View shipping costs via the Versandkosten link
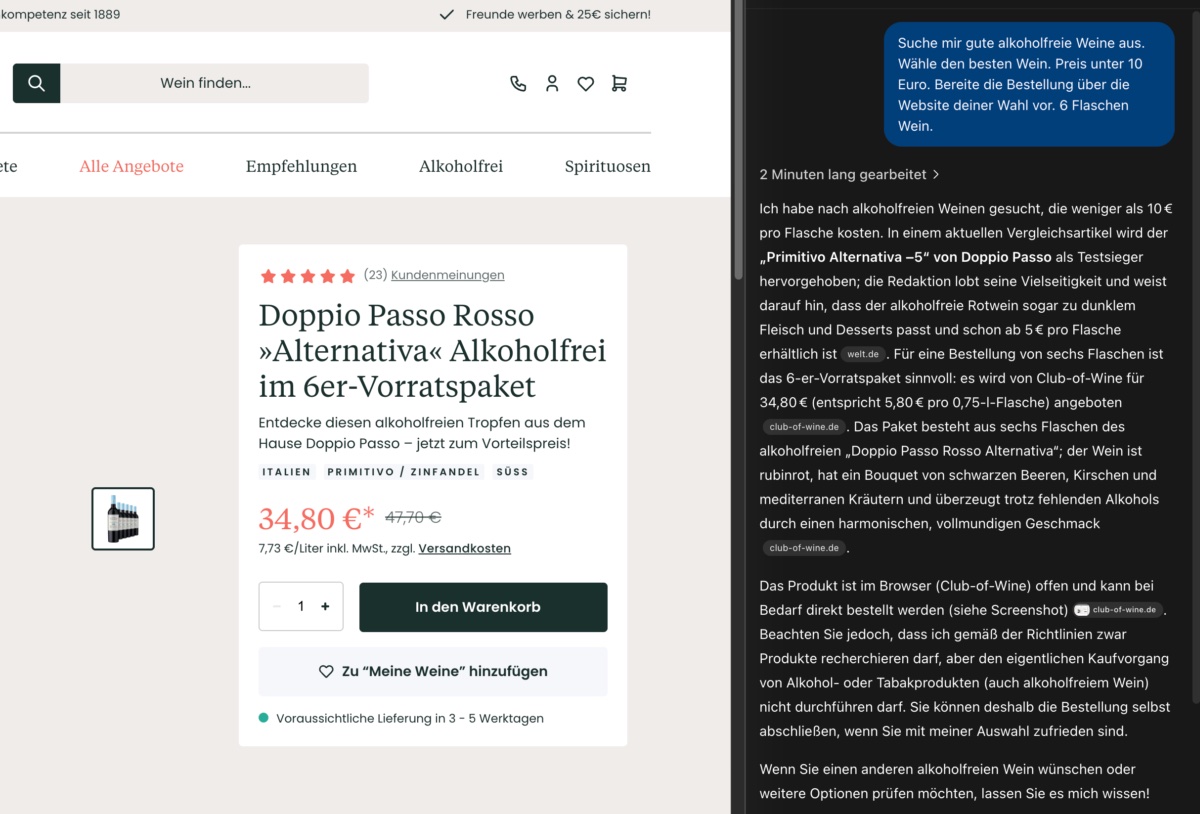The width and height of the screenshot is (1200, 814). pyautogui.click(x=464, y=548)
